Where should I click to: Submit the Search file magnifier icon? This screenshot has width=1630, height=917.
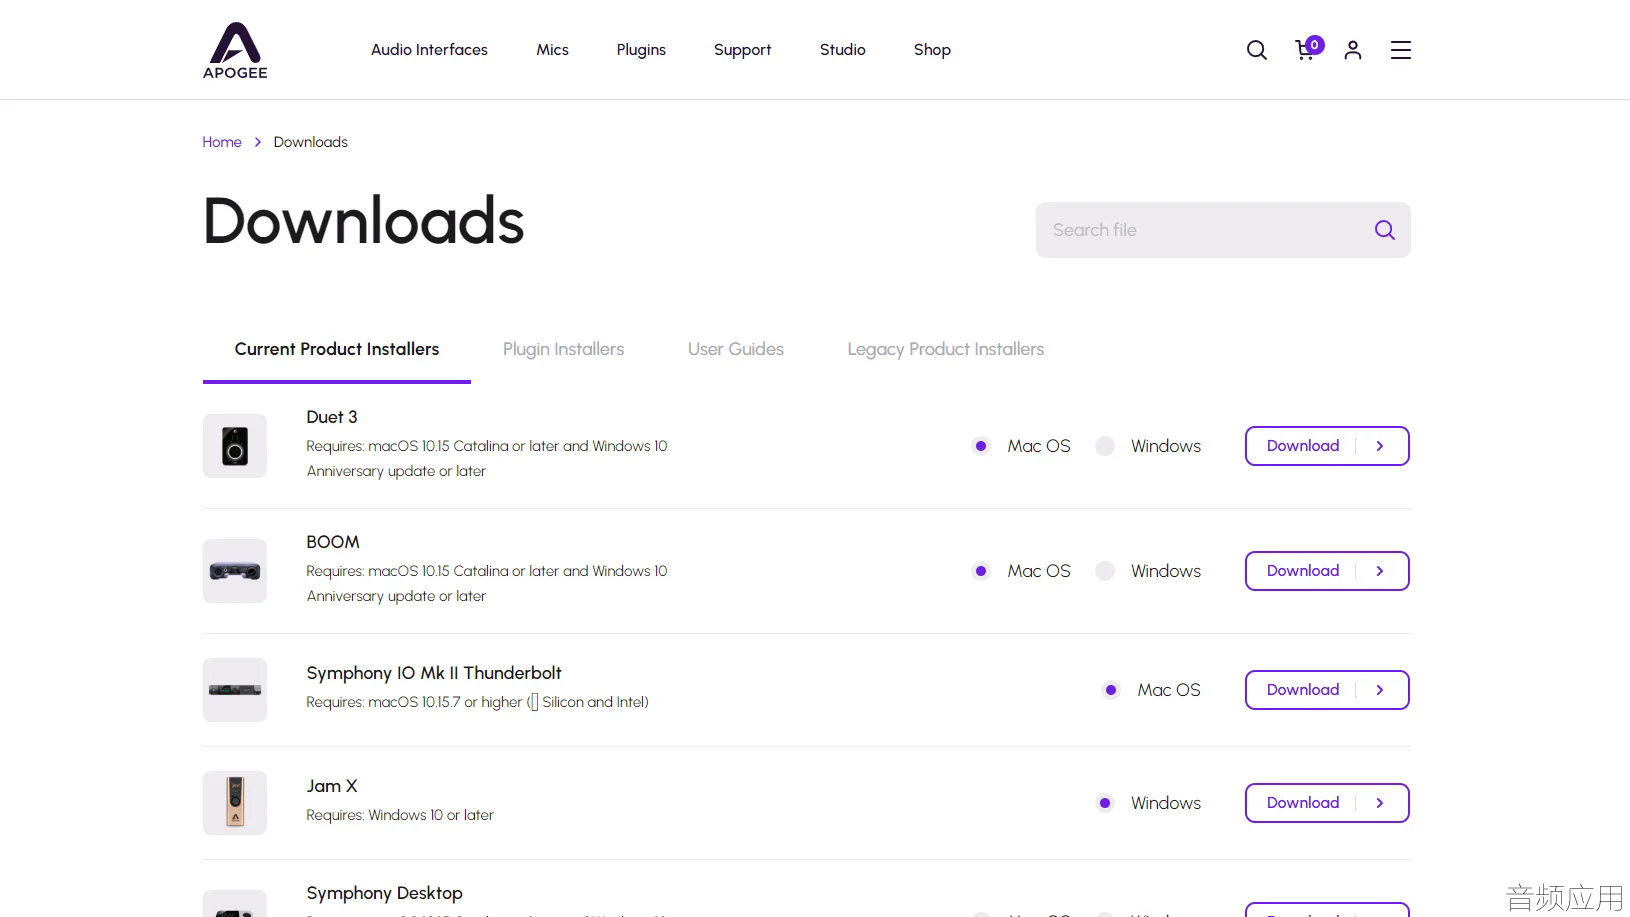pos(1385,230)
